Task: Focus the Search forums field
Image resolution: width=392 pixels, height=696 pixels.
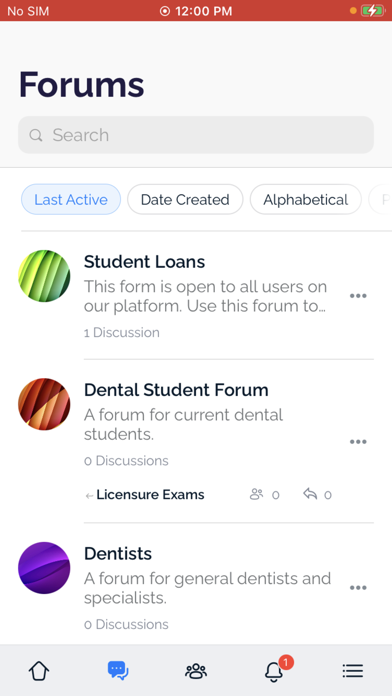Action: [196, 135]
